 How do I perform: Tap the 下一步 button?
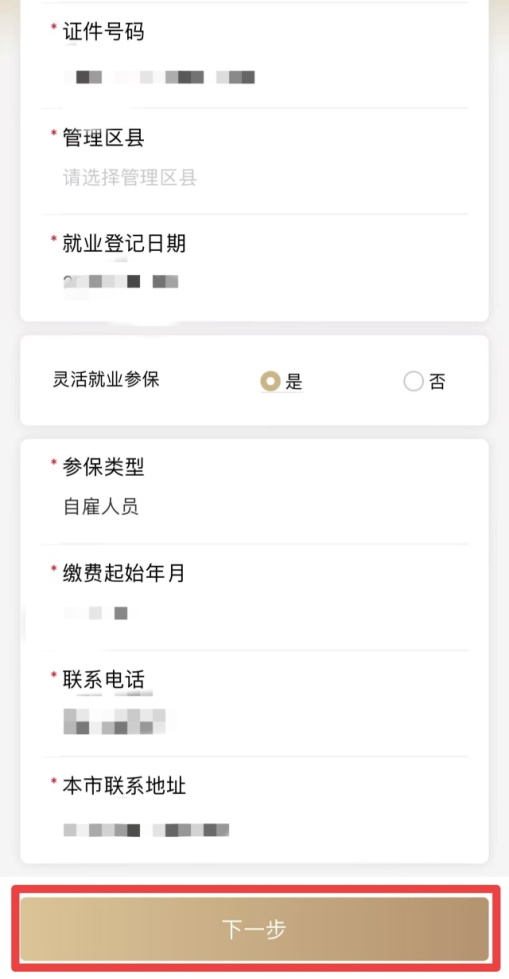[254, 929]
